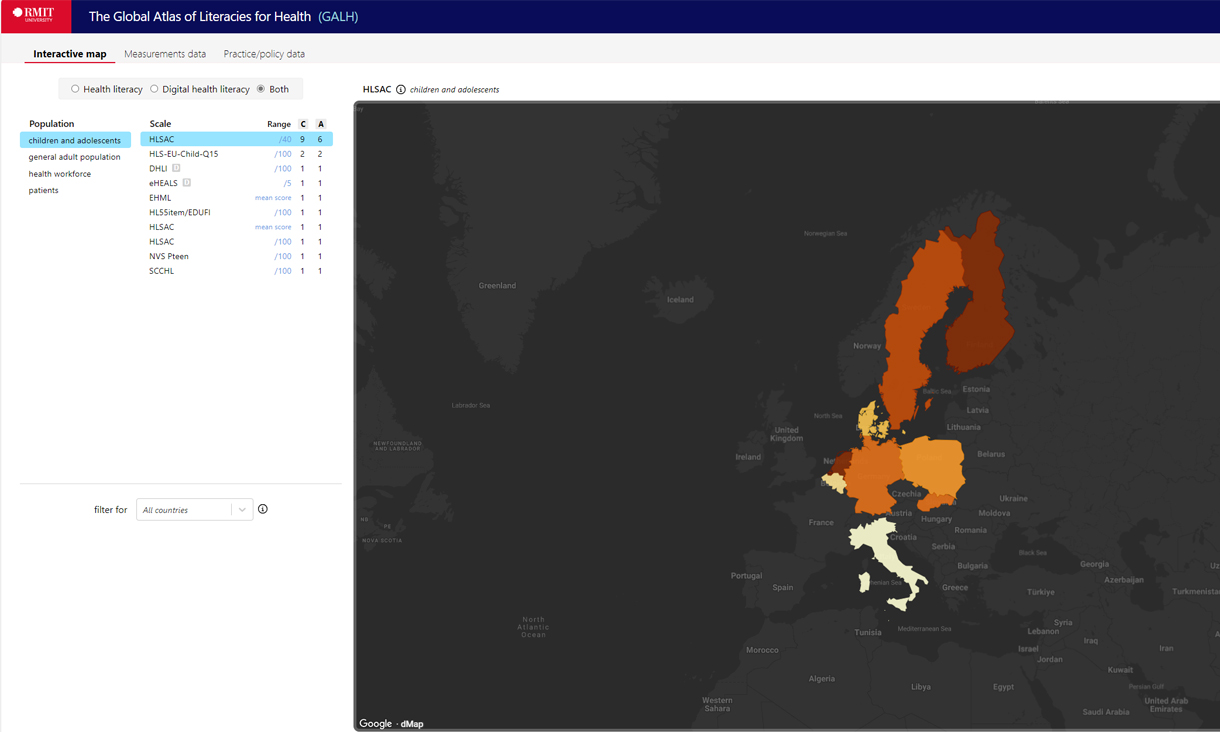Viewport: 1220px width, 732px height.
Task: Open the Practice/policy data tab
Action: point(263,53)
